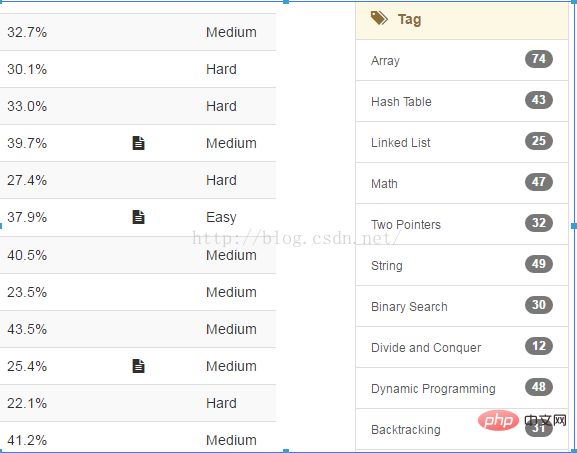Choose the String tag

(462, 265)
